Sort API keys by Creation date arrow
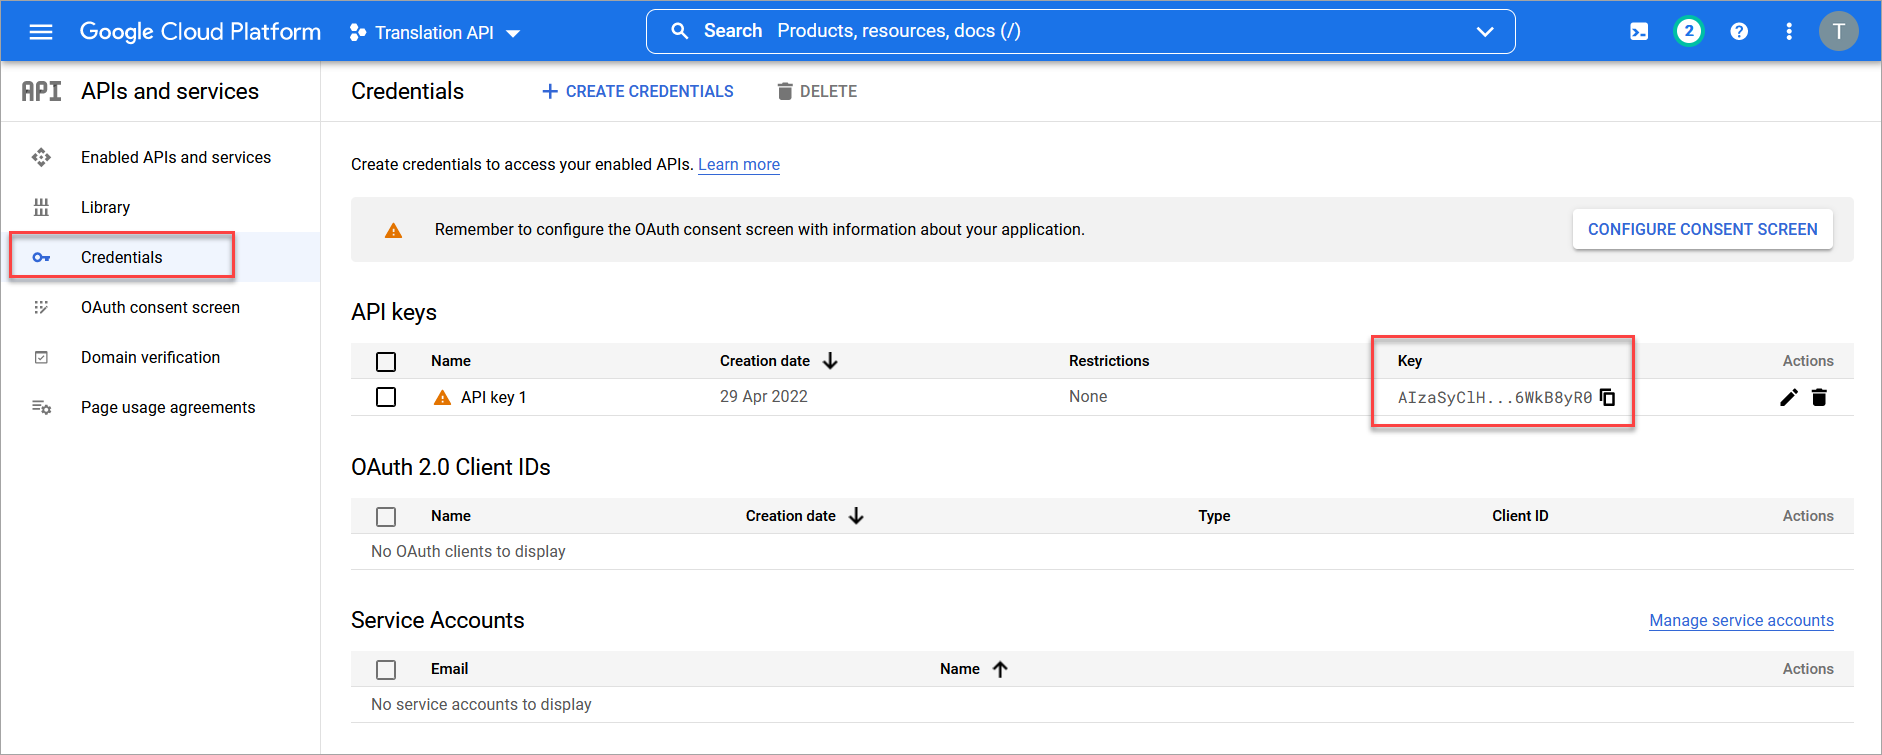The height and width of the screenshot is (755, 1882). click(x=830, y=361)
